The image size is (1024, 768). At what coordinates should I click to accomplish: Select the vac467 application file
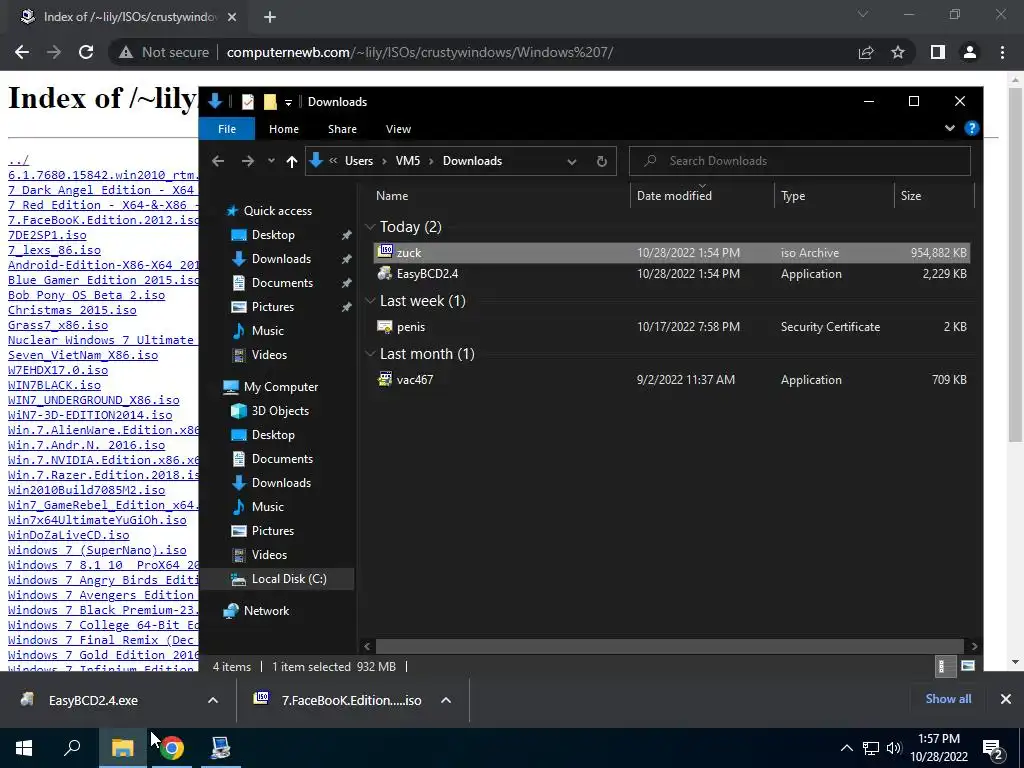tap(671, 379)
